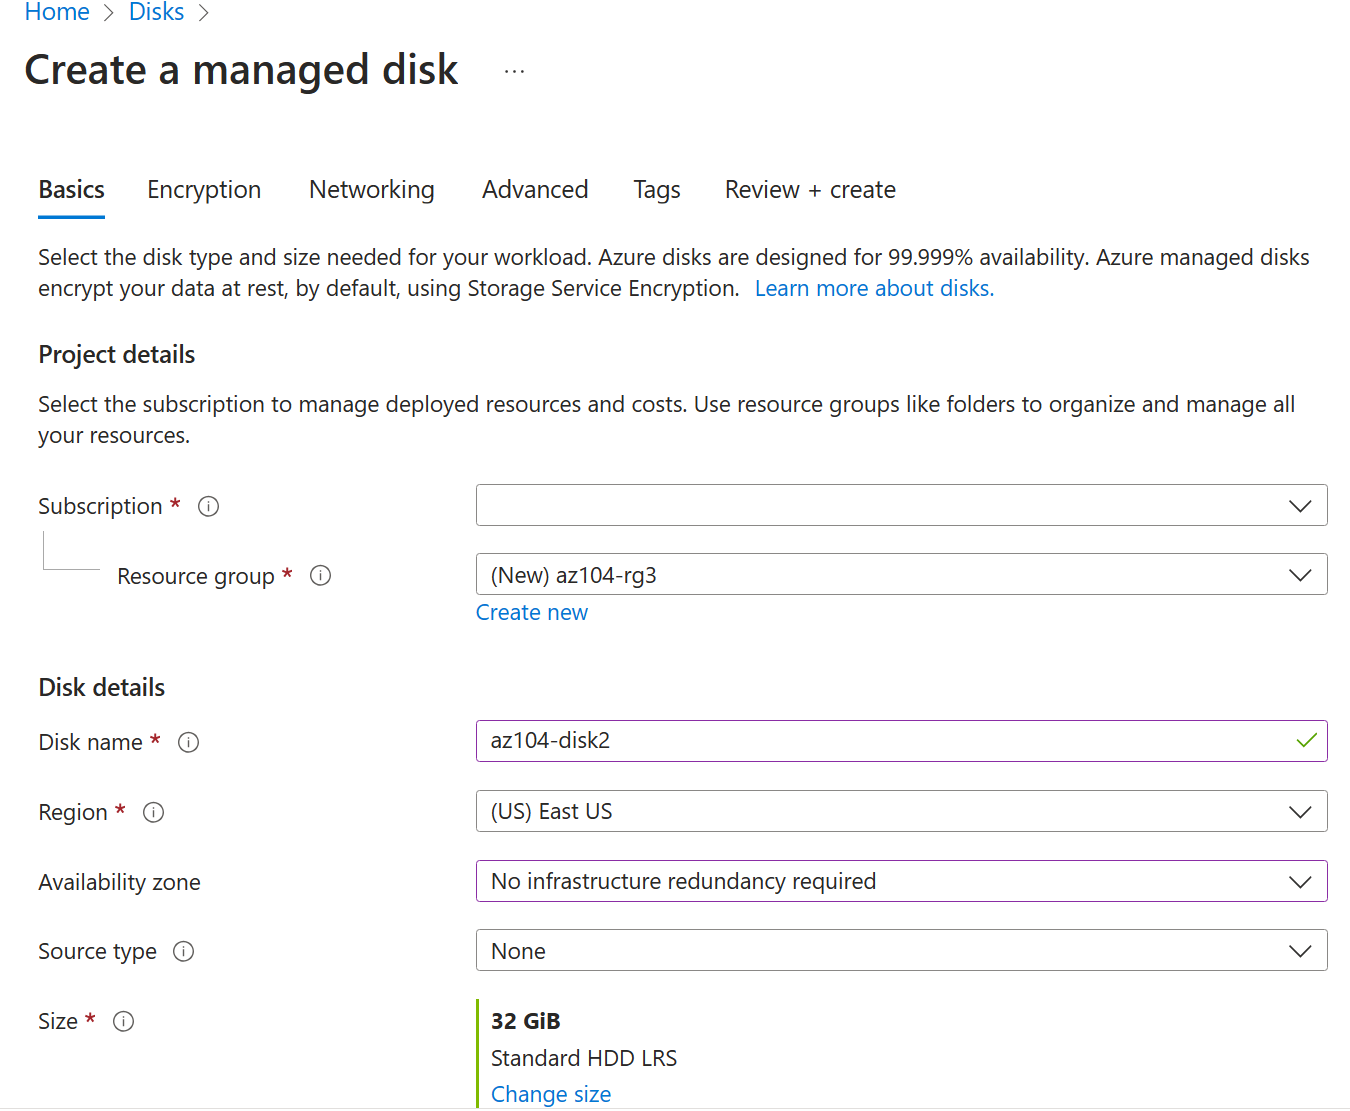Go to the Review + create tab
This screenshot has height=1111, width=1350.
pyautogui.click(x=809, y=190)
